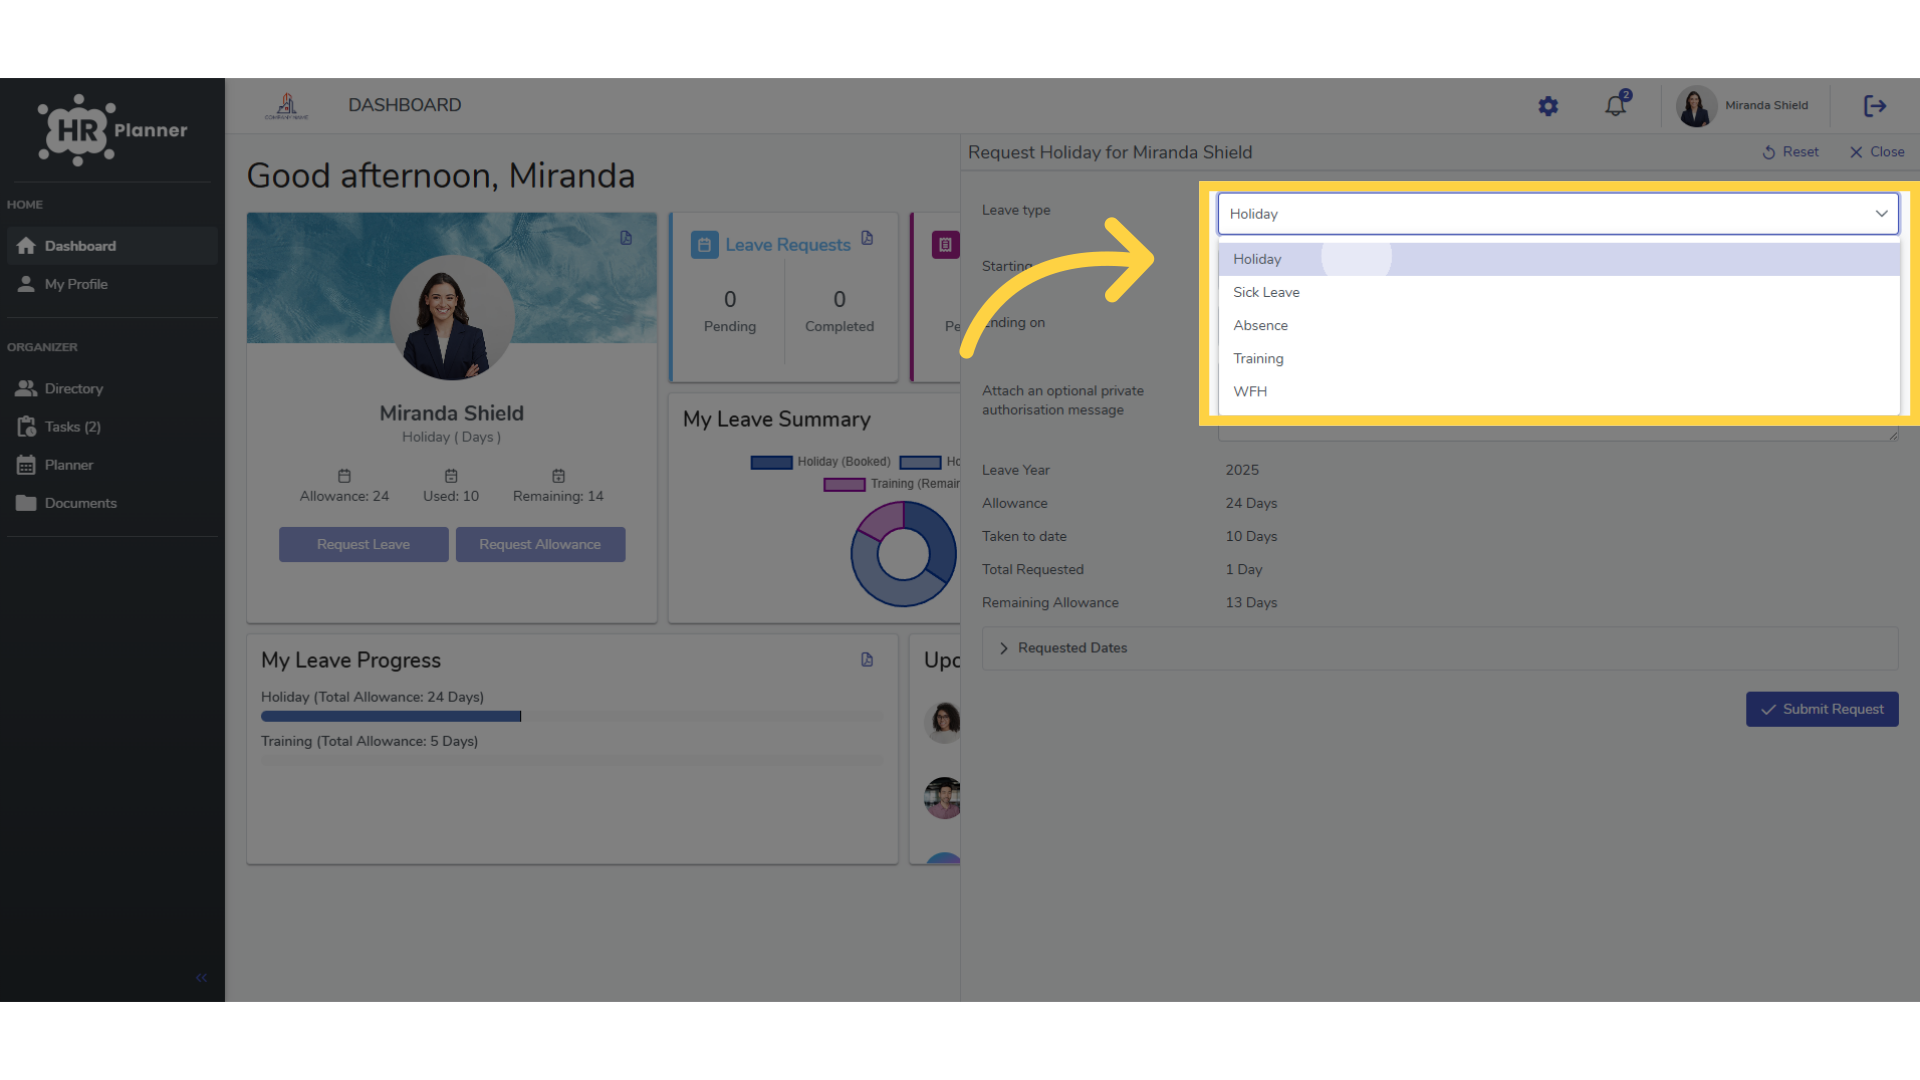The height and width of the screenshot is (1080, 1920).
Task: Click the Submit Request button
Action: tap(1822, 709)
